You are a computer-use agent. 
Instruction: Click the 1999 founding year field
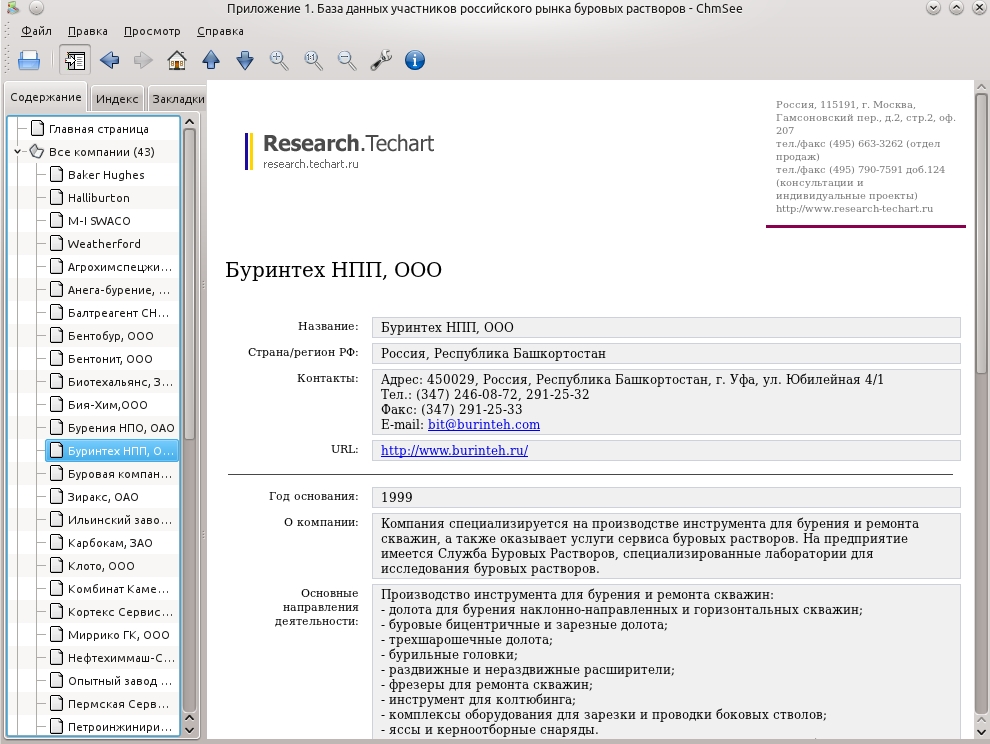click(x=666, y=497)
